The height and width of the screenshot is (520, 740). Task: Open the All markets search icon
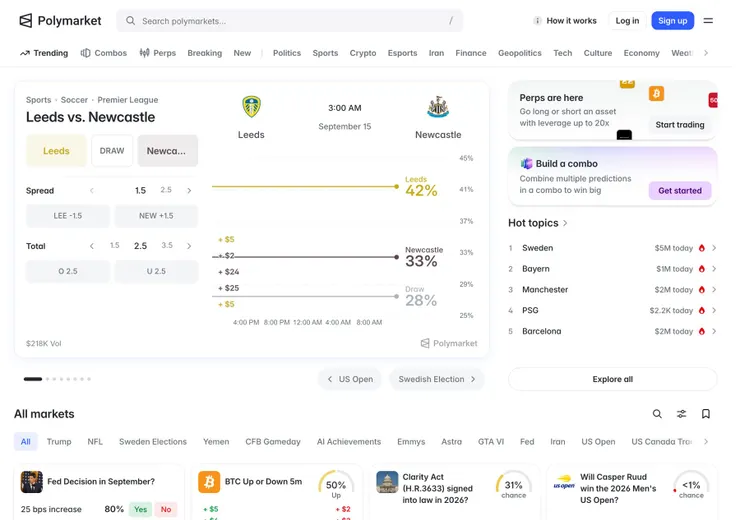(657, 414)
